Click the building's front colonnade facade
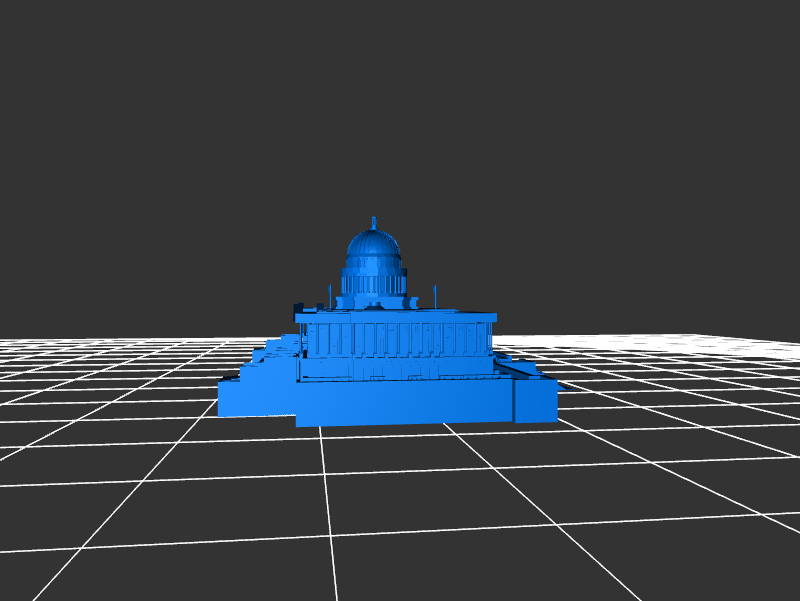The image size is (800, 601). click(x=395, y=340)
